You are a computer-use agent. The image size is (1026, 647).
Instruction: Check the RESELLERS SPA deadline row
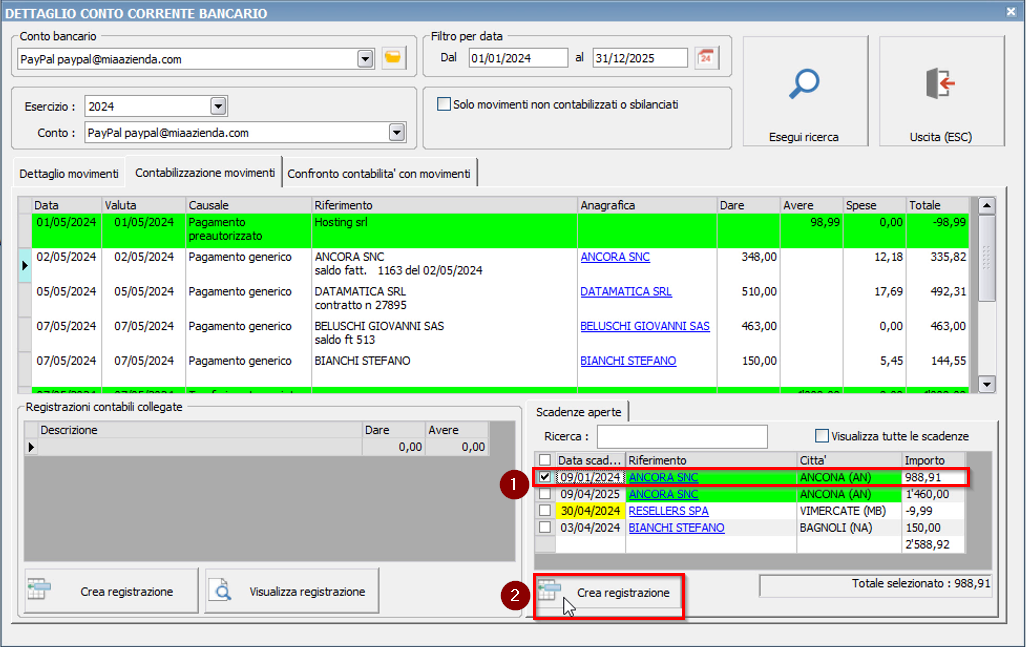545,510
